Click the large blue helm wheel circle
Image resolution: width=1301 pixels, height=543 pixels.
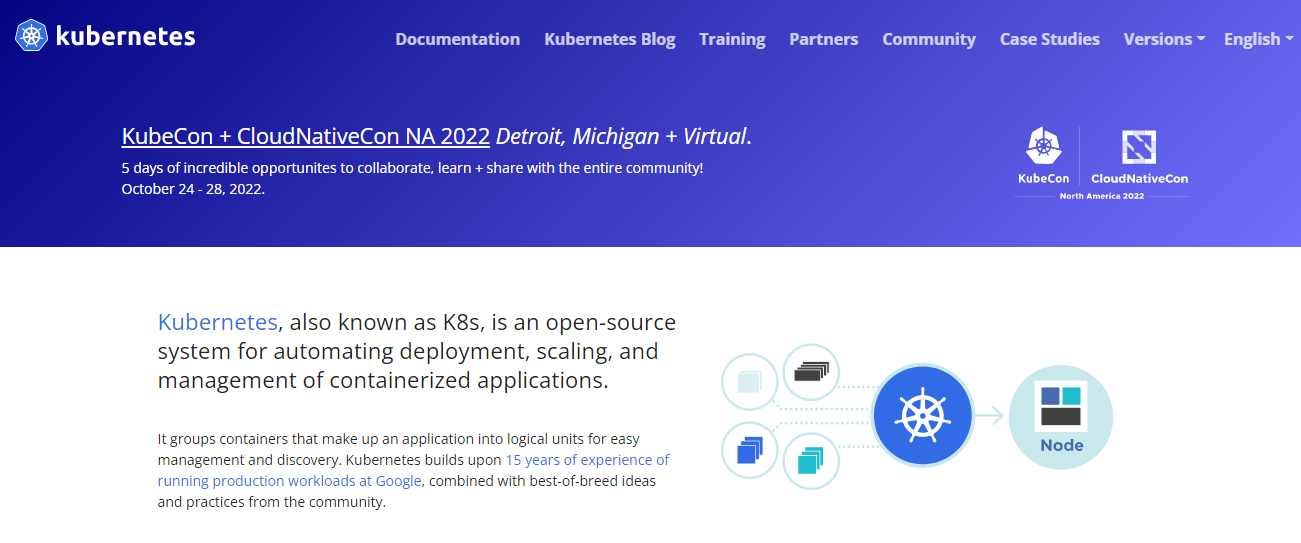click(922, 417)
